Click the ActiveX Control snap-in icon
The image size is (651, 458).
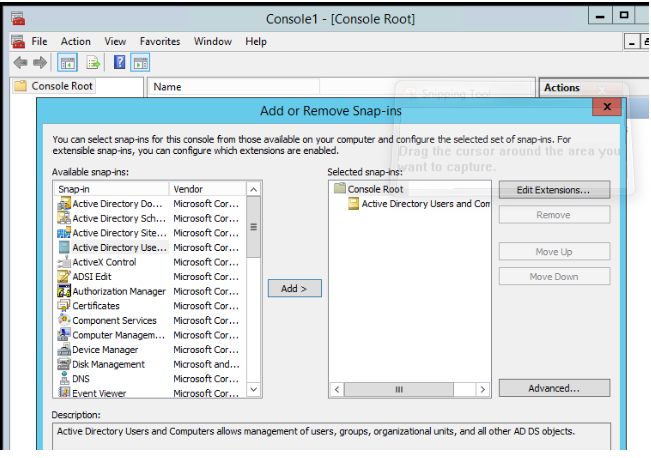(x=64, y=262)
